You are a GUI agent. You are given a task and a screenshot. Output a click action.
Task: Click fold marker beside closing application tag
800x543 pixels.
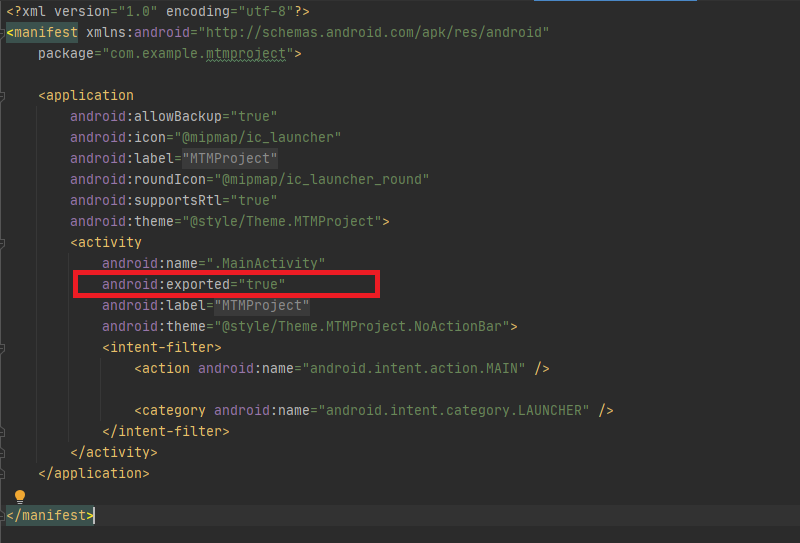(x=2, y=474)
